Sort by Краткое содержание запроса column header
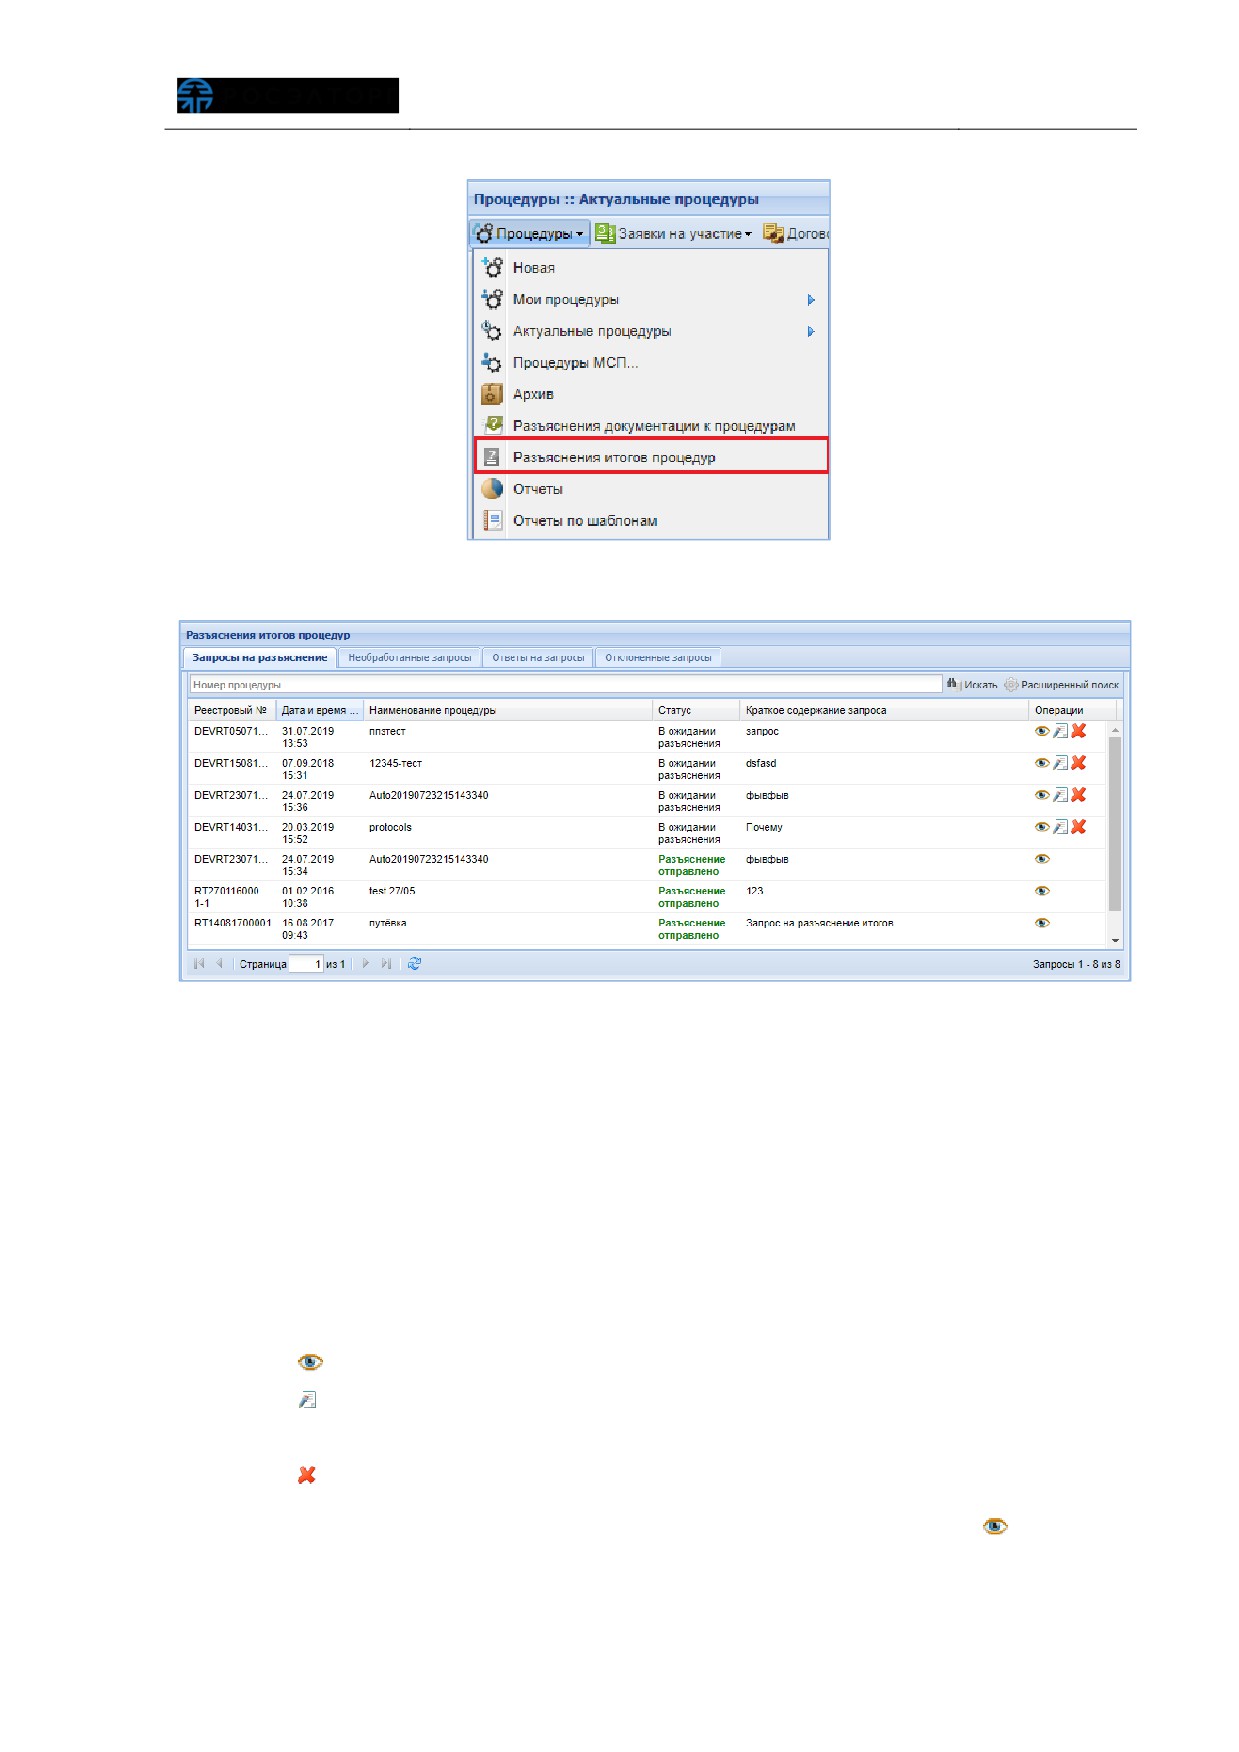This screenshot has height=1752, width=1239. coord(885,710)
